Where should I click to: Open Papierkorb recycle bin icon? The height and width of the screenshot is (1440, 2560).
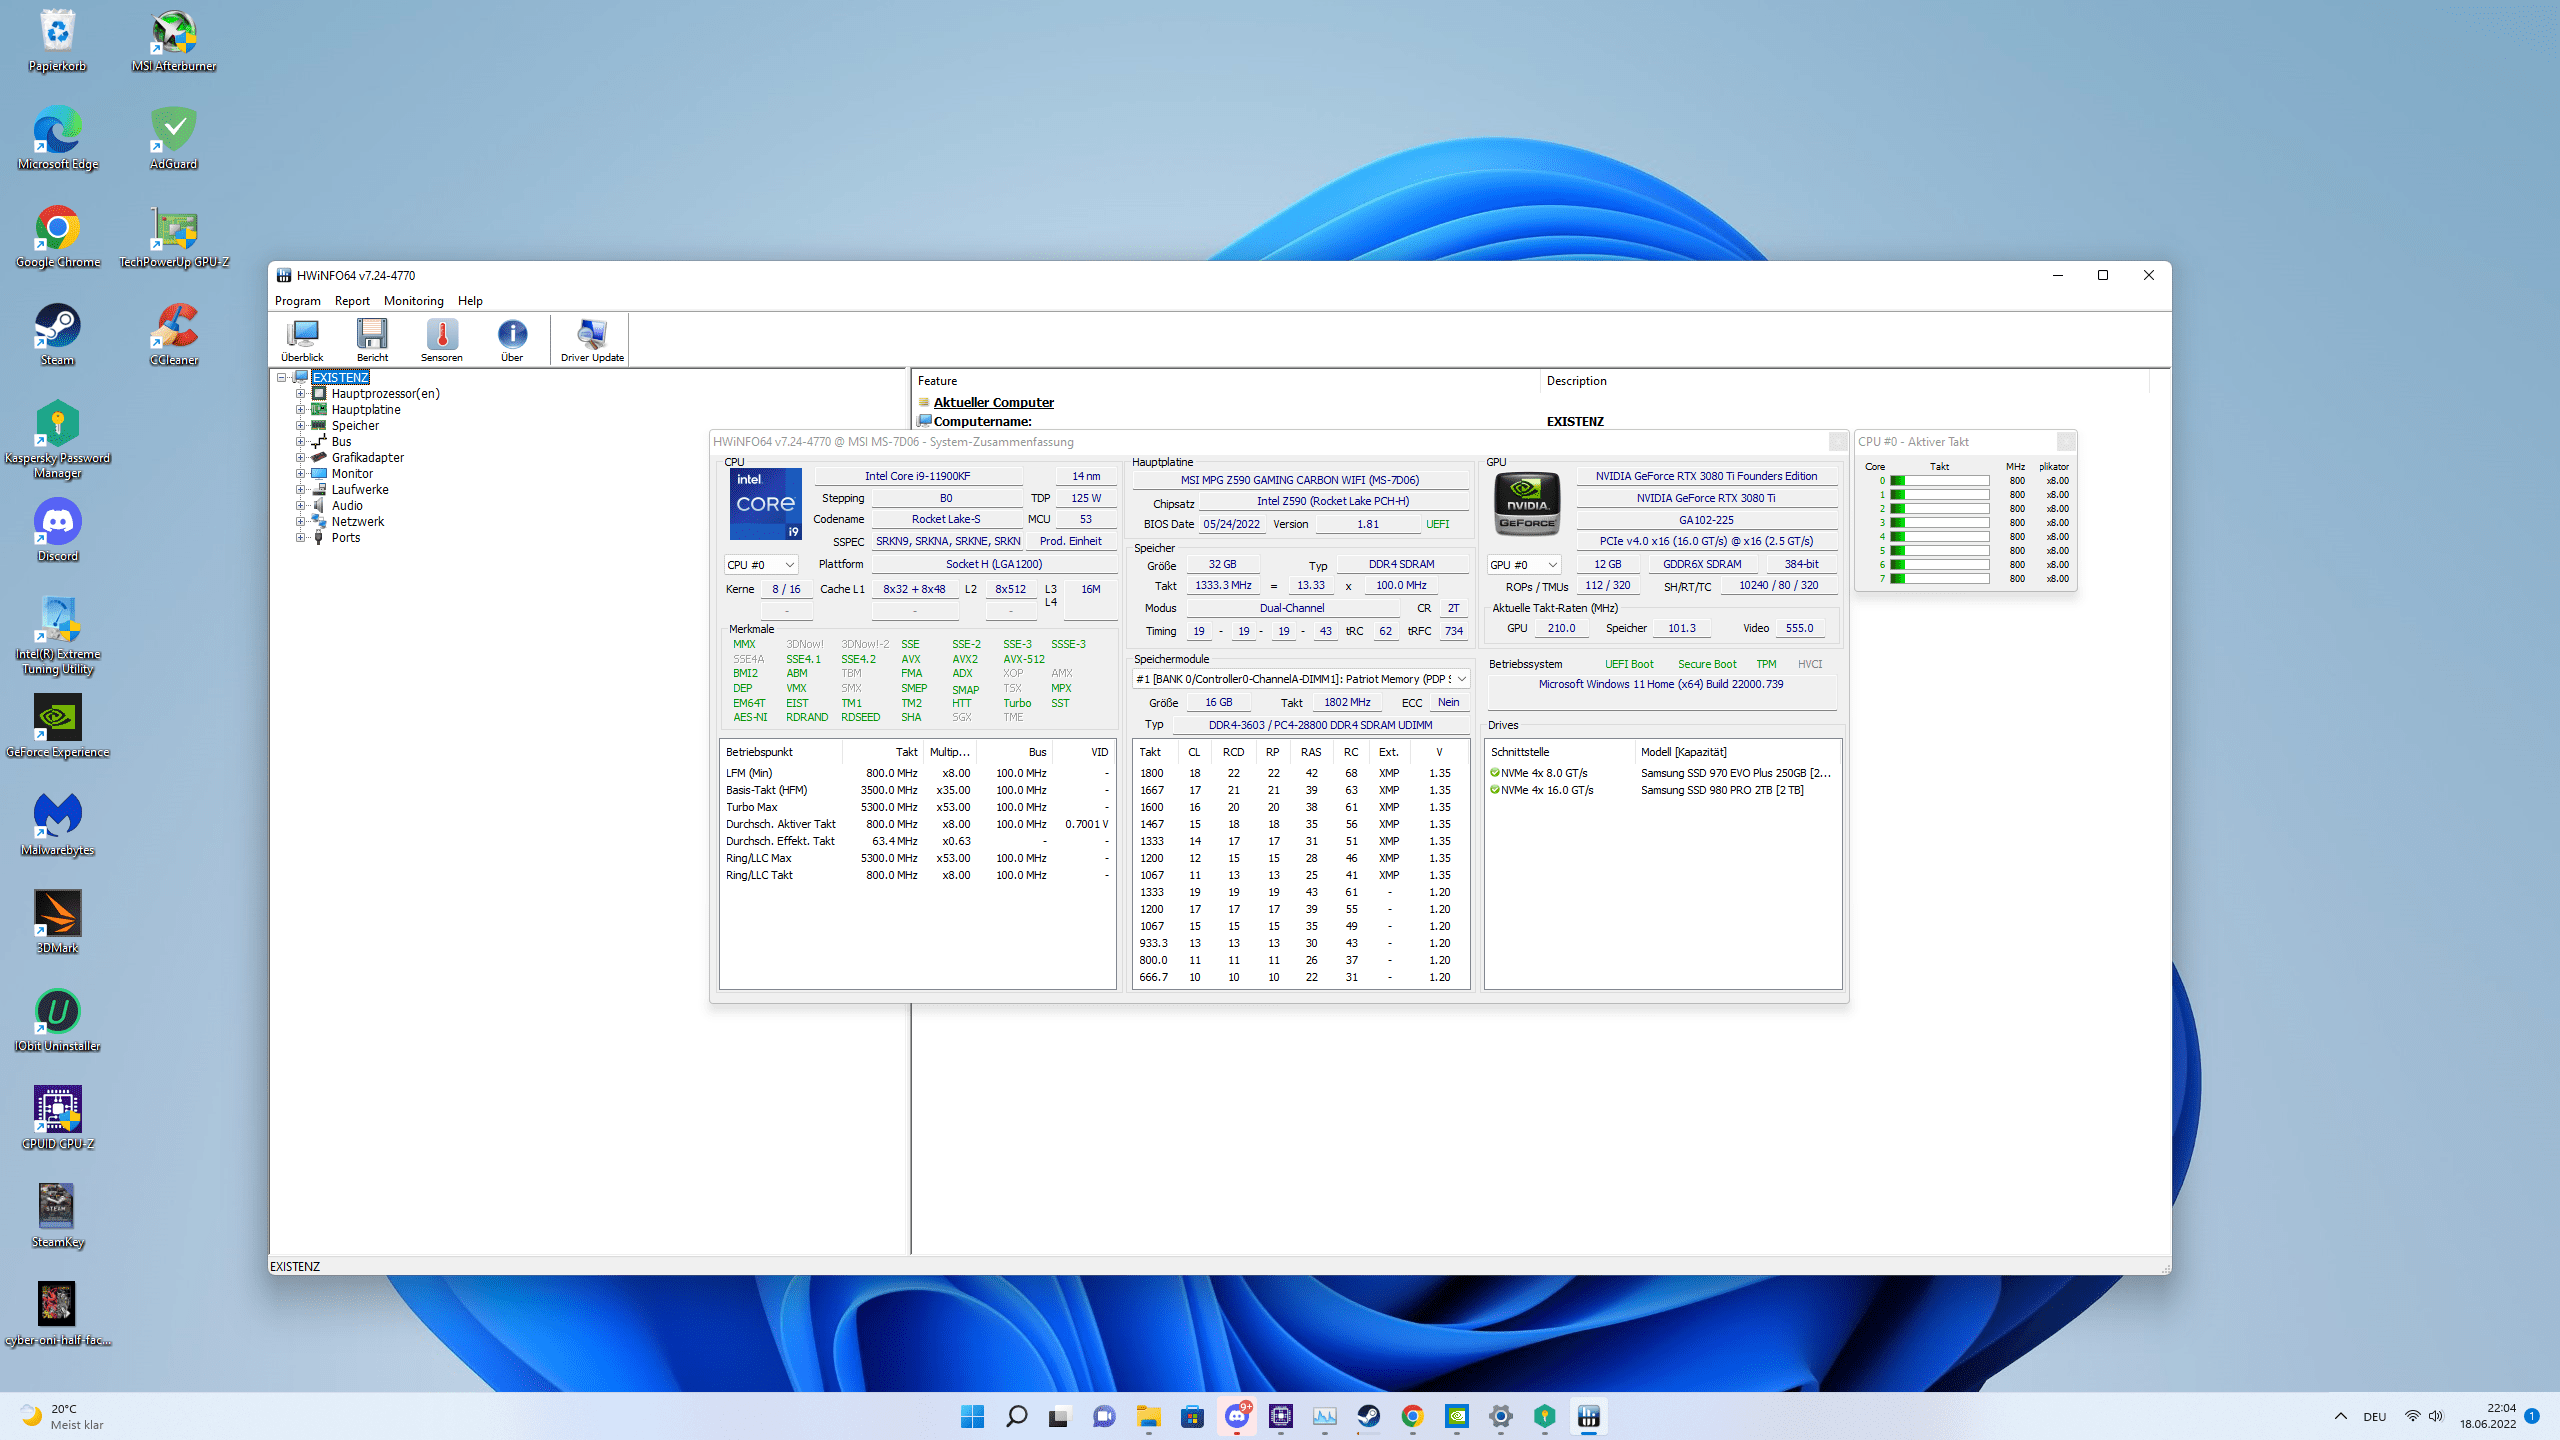coord(58,40)
